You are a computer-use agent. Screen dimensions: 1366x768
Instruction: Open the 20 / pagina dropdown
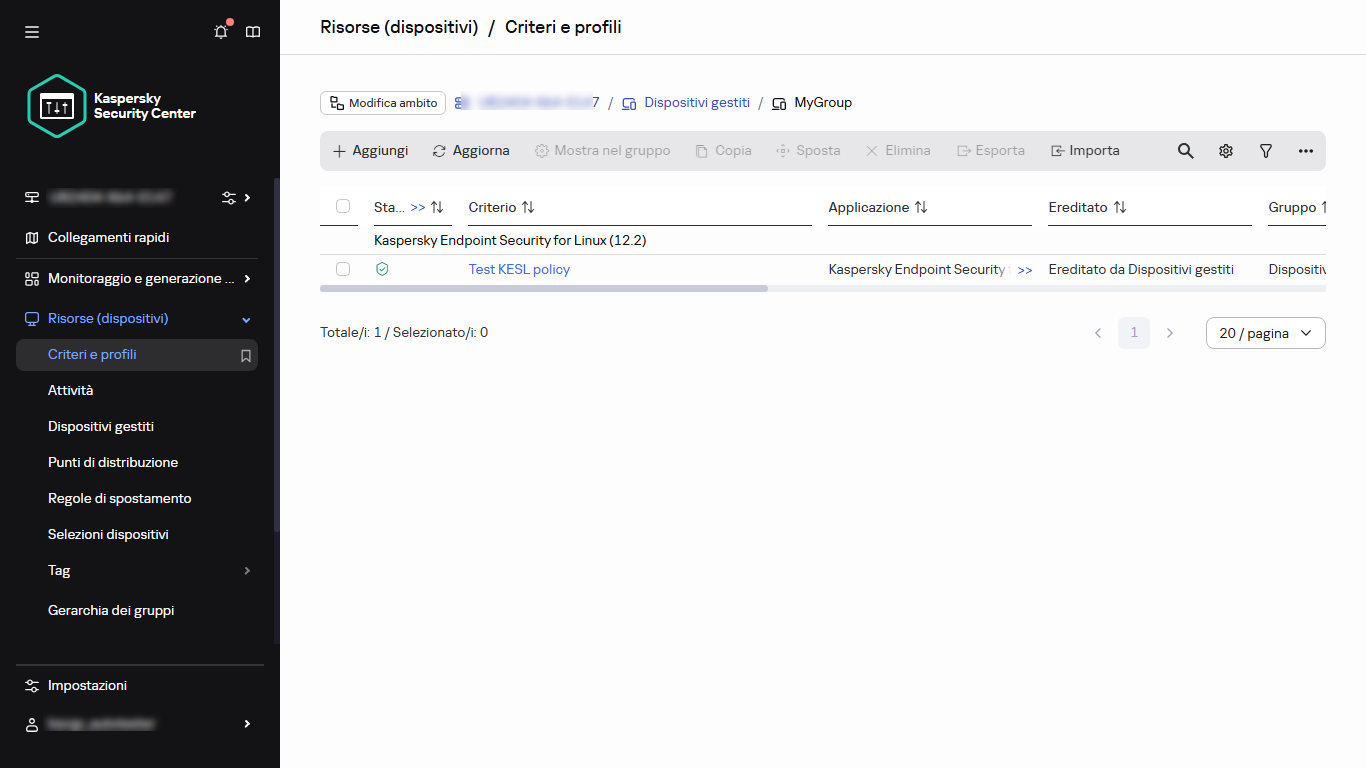pos(1265,333)
